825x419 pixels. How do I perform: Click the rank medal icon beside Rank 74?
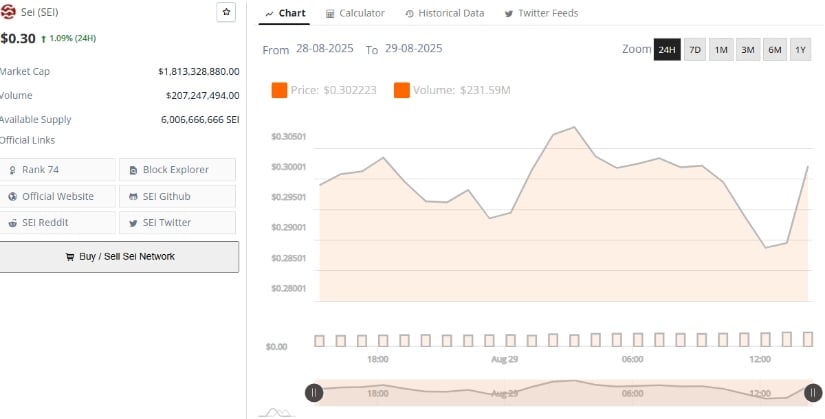[13, 170]
